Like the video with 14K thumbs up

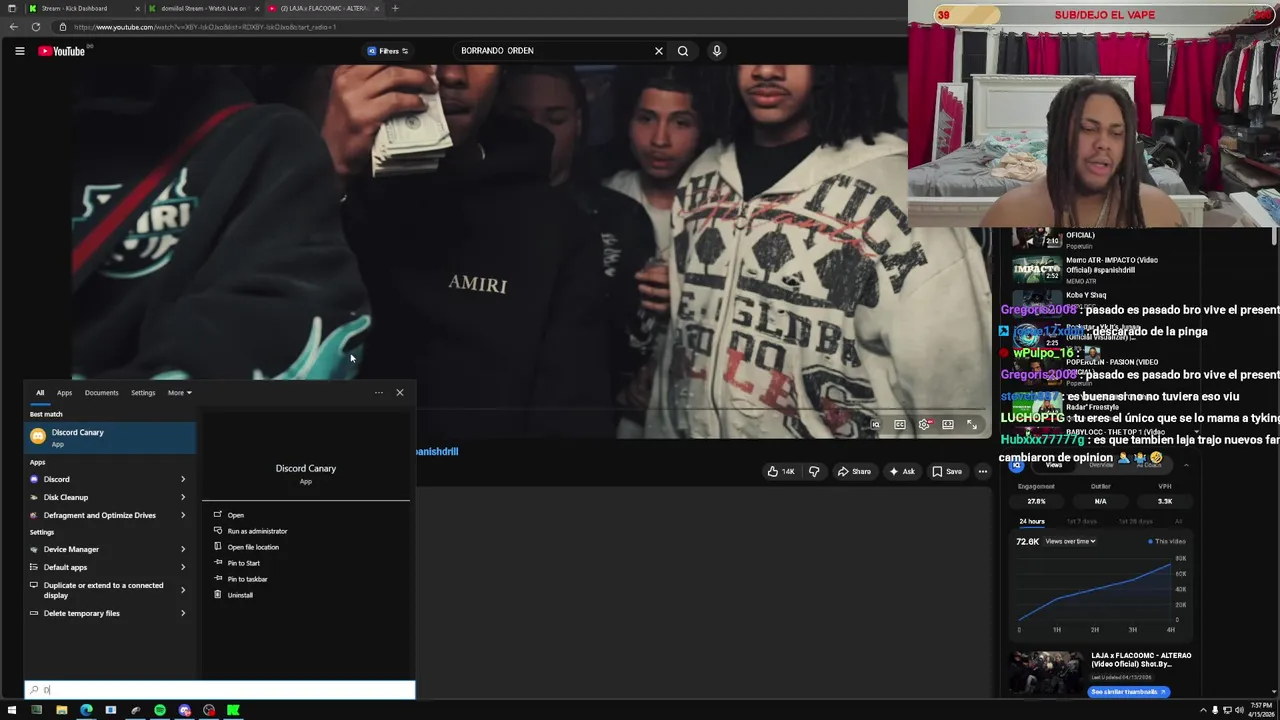781,471
